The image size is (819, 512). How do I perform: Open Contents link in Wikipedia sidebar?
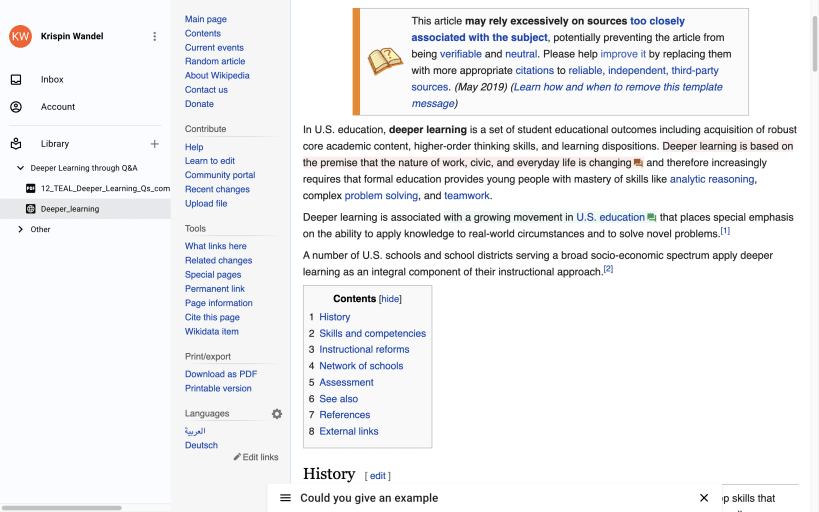click(x=203, y=33)
